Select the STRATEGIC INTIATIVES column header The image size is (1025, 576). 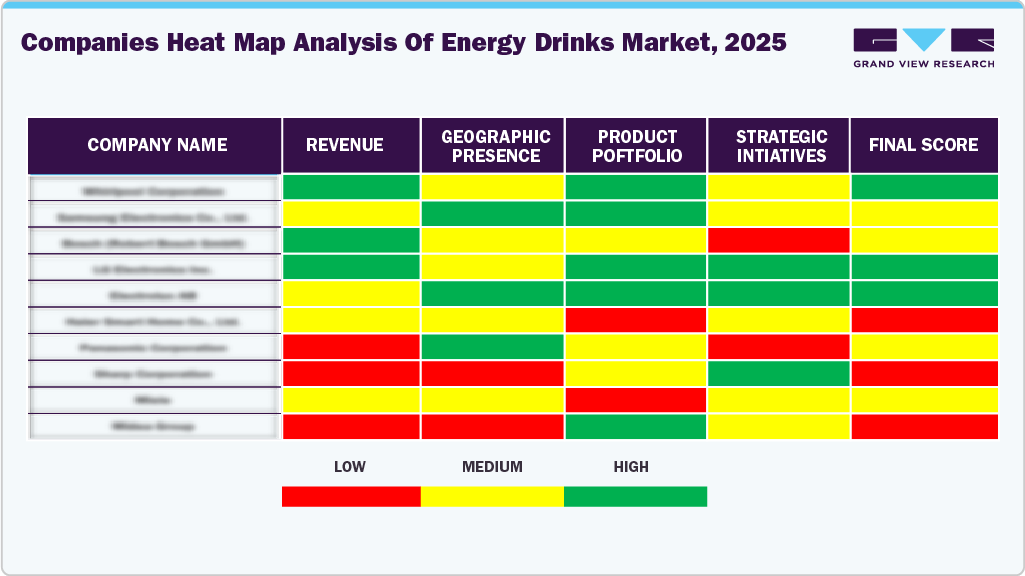[779, 145]
